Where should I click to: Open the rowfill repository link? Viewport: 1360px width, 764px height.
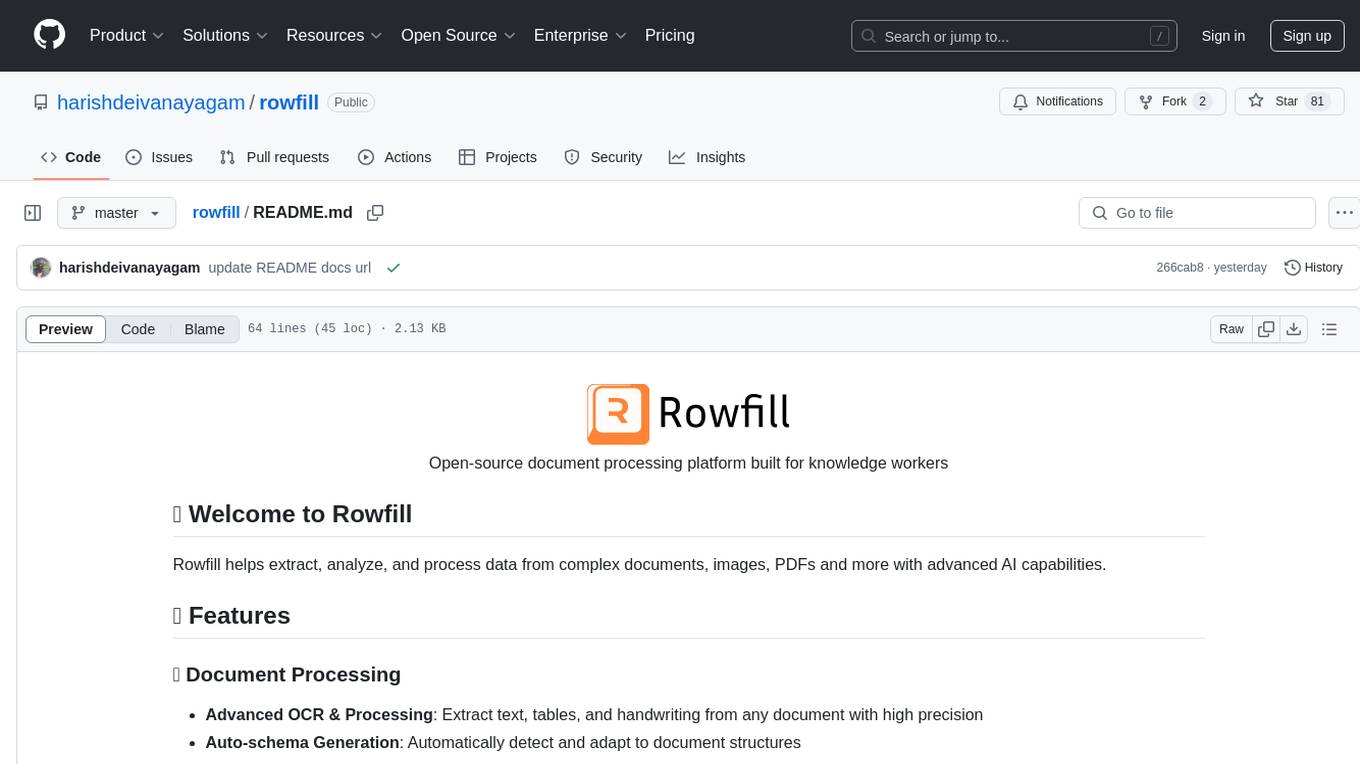tap(289, 102)
